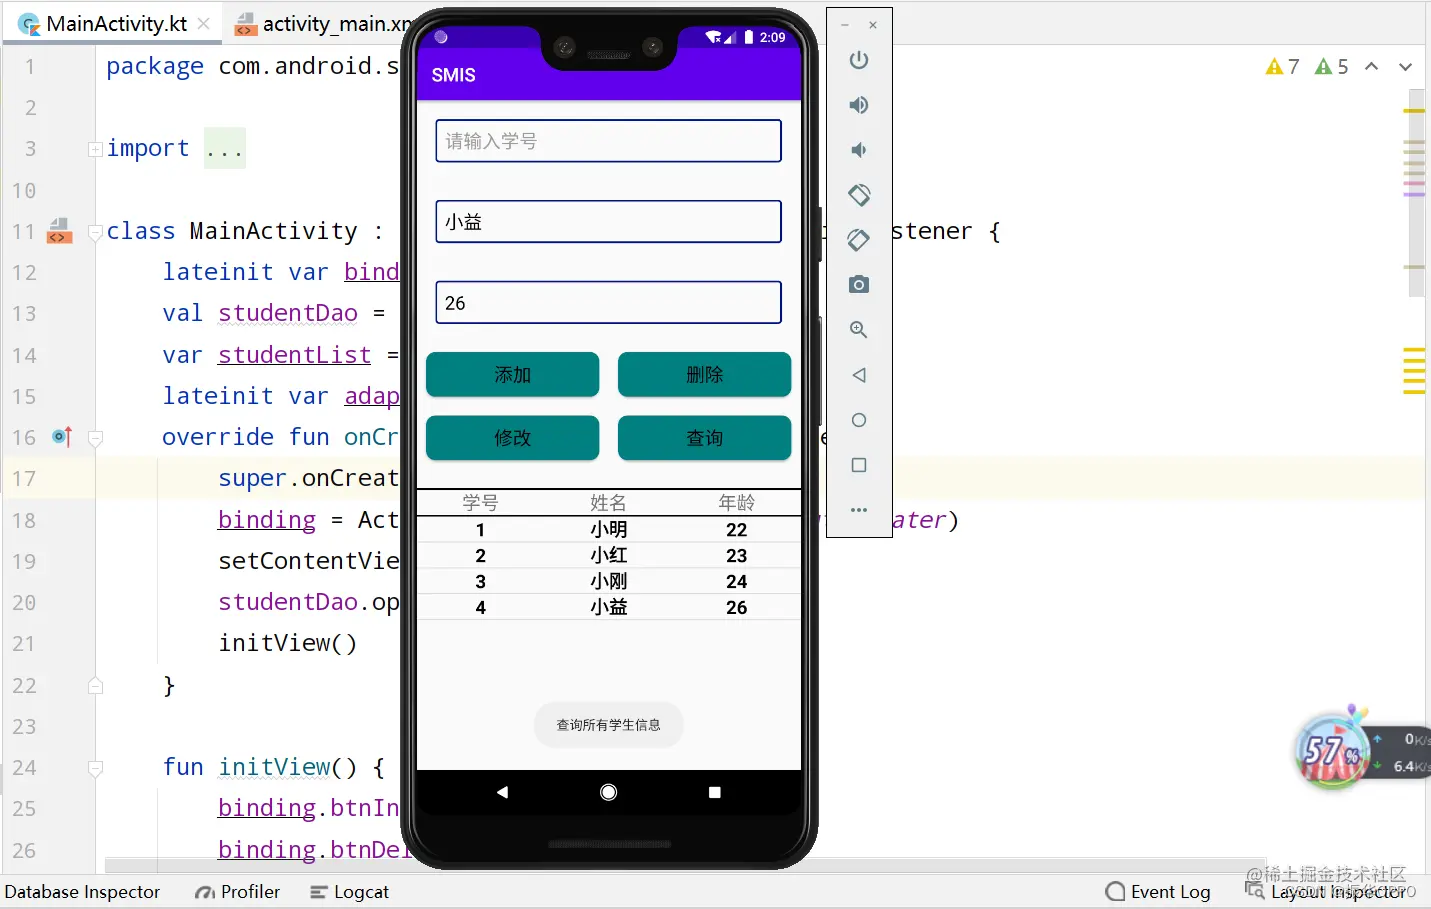Click emulator sidebar Back triangle icon

coord(858,375)
